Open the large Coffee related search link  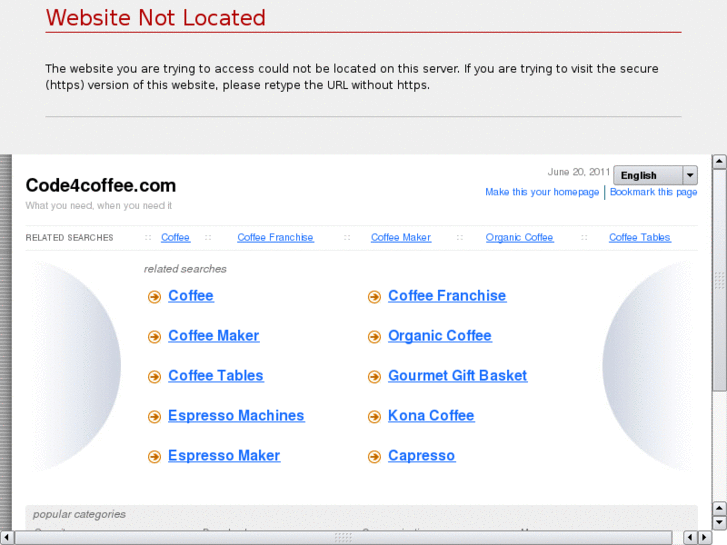pyautogui.click(x=191, y=295)
